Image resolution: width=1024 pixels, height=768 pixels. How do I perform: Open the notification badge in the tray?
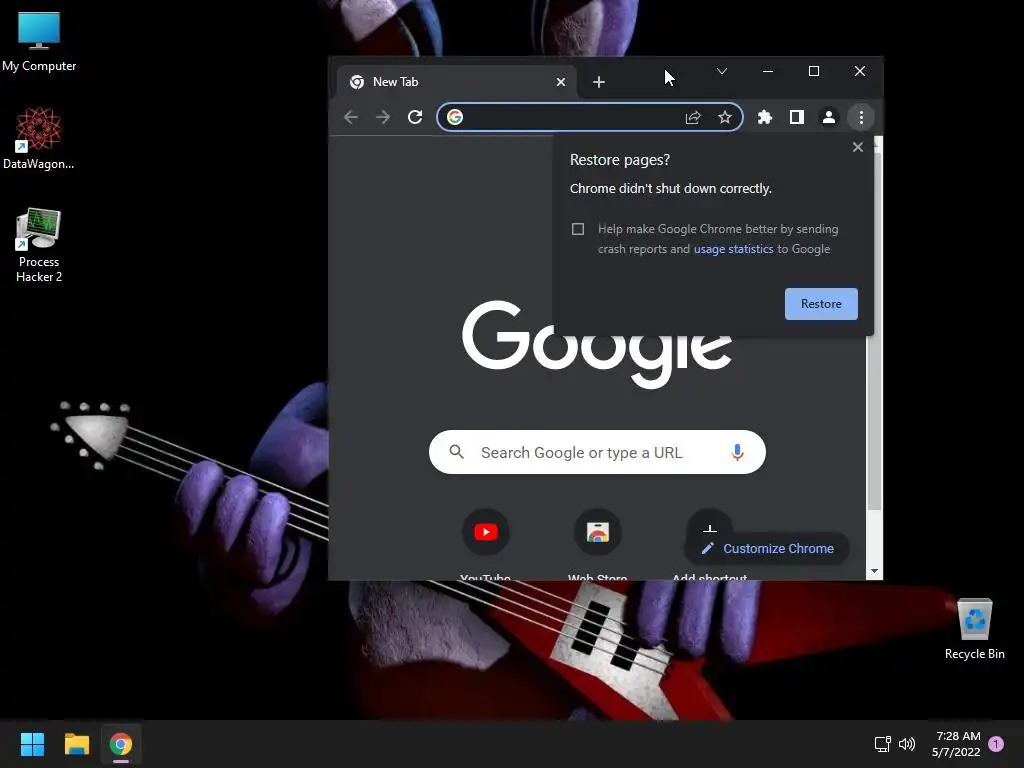[x=996, y=744]
